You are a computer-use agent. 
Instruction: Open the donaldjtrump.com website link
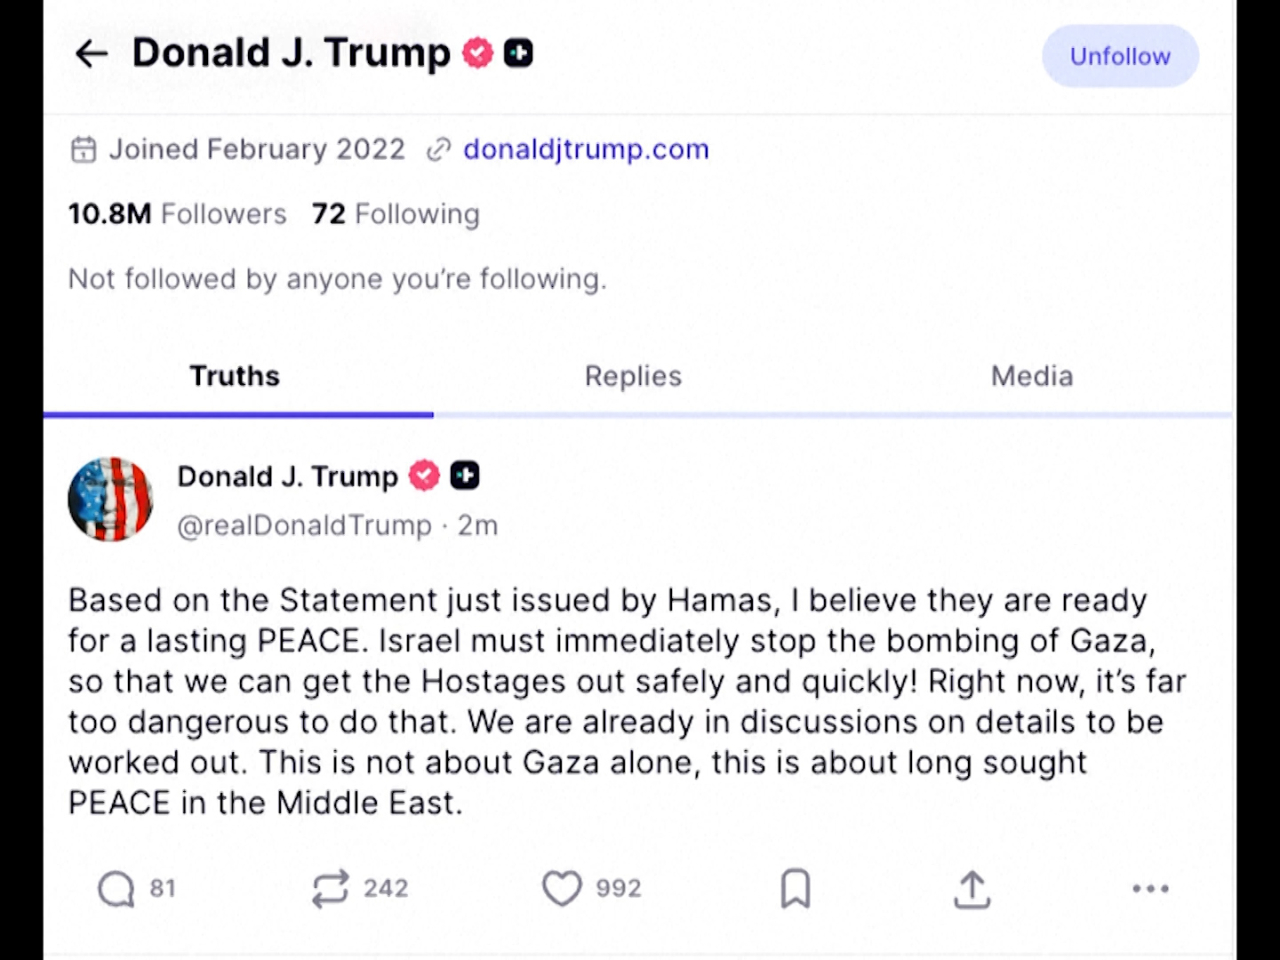click(586, 149)
